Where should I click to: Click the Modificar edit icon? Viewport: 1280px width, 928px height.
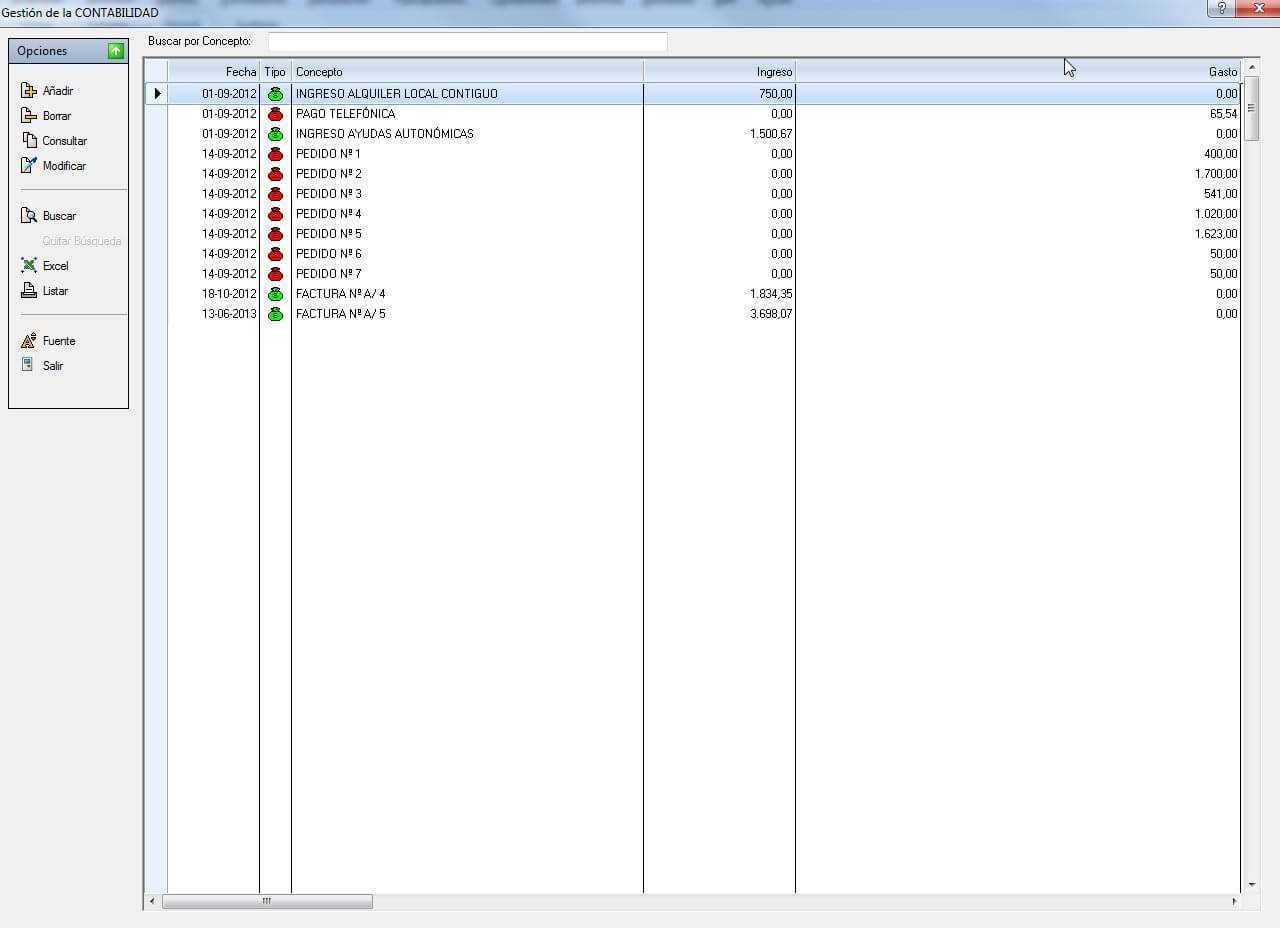point(29,166)
